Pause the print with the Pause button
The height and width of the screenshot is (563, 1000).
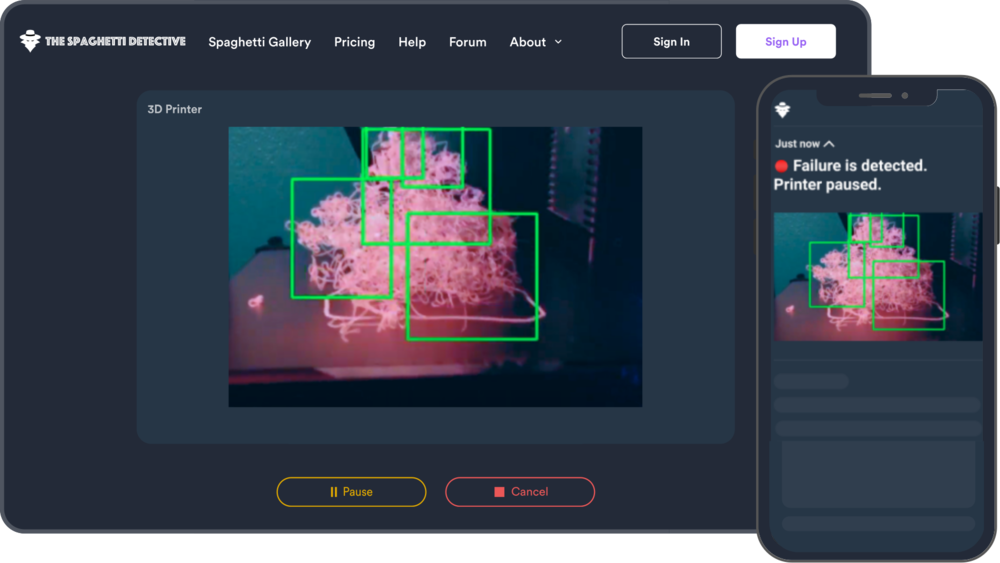click(x=351, y=492)
